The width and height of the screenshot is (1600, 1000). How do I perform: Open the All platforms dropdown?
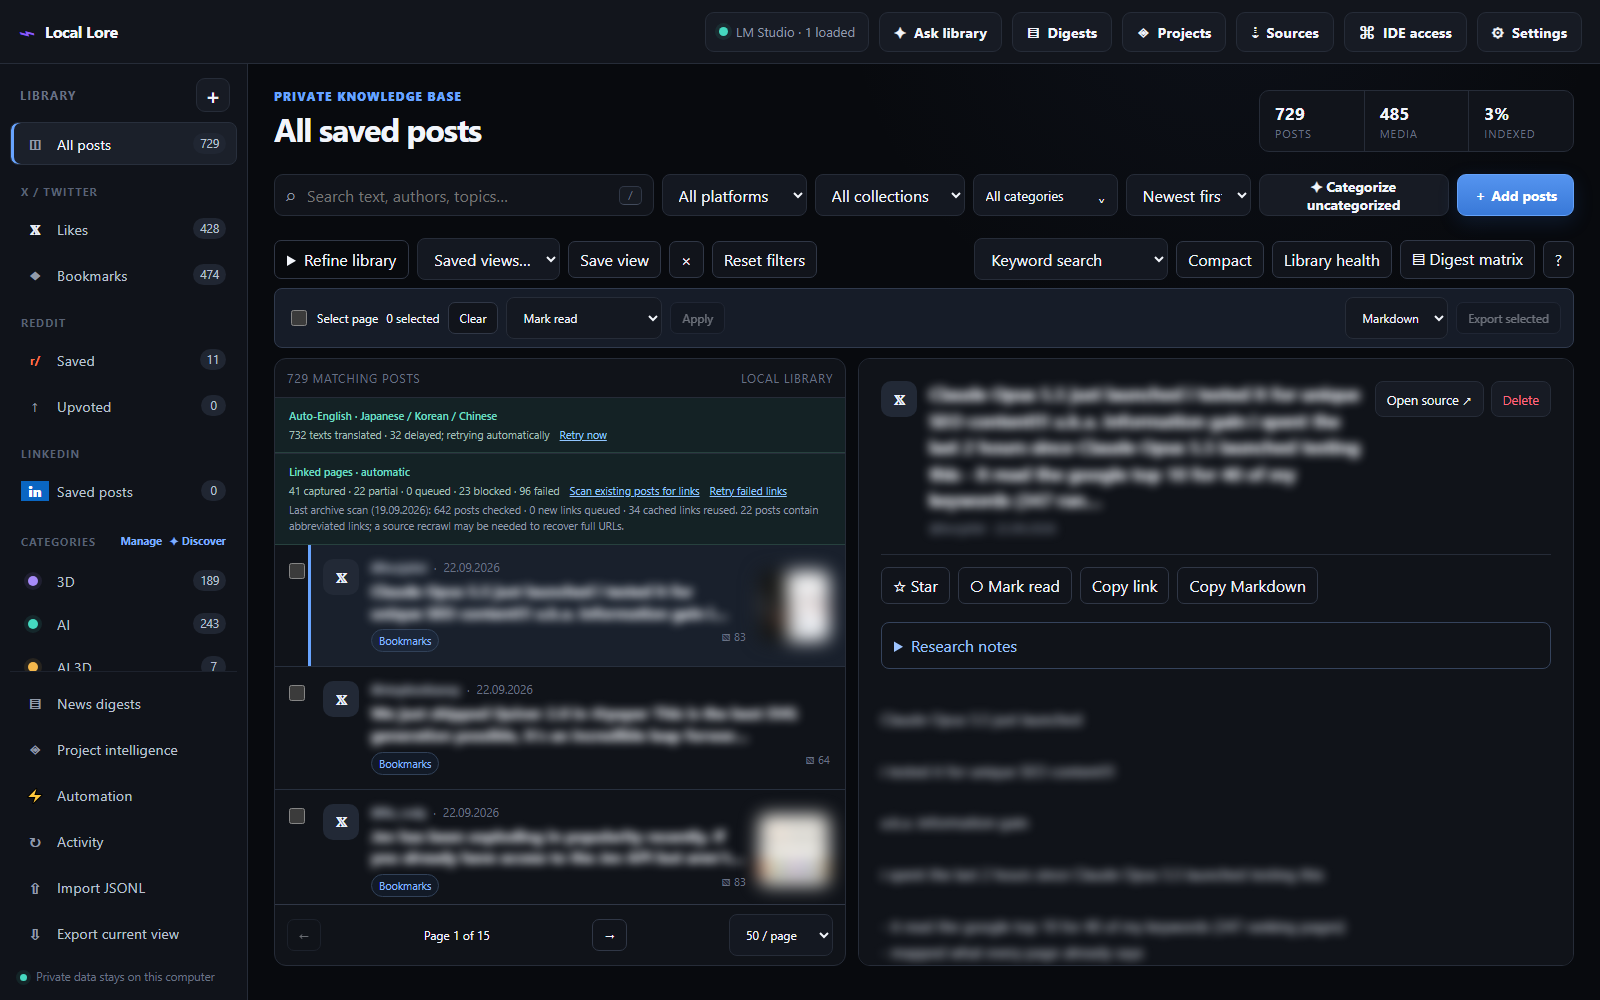point(734,196)
